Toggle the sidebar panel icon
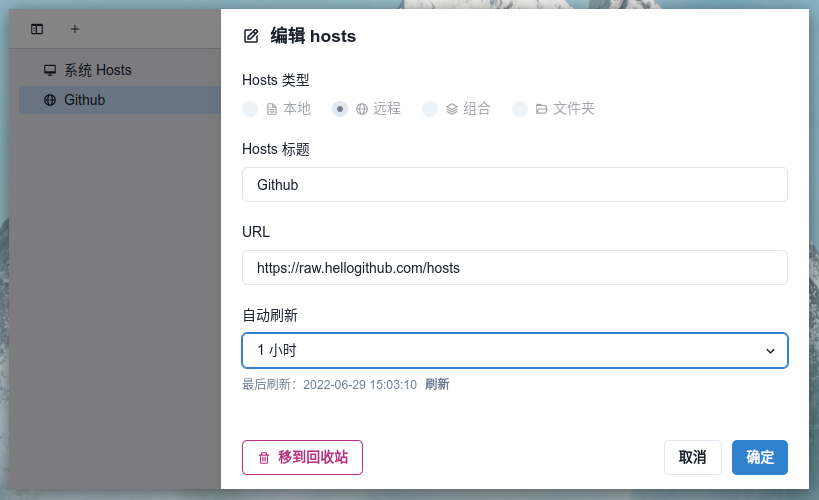Viewport: 819px width, 500px height. [x=37, y=29]
